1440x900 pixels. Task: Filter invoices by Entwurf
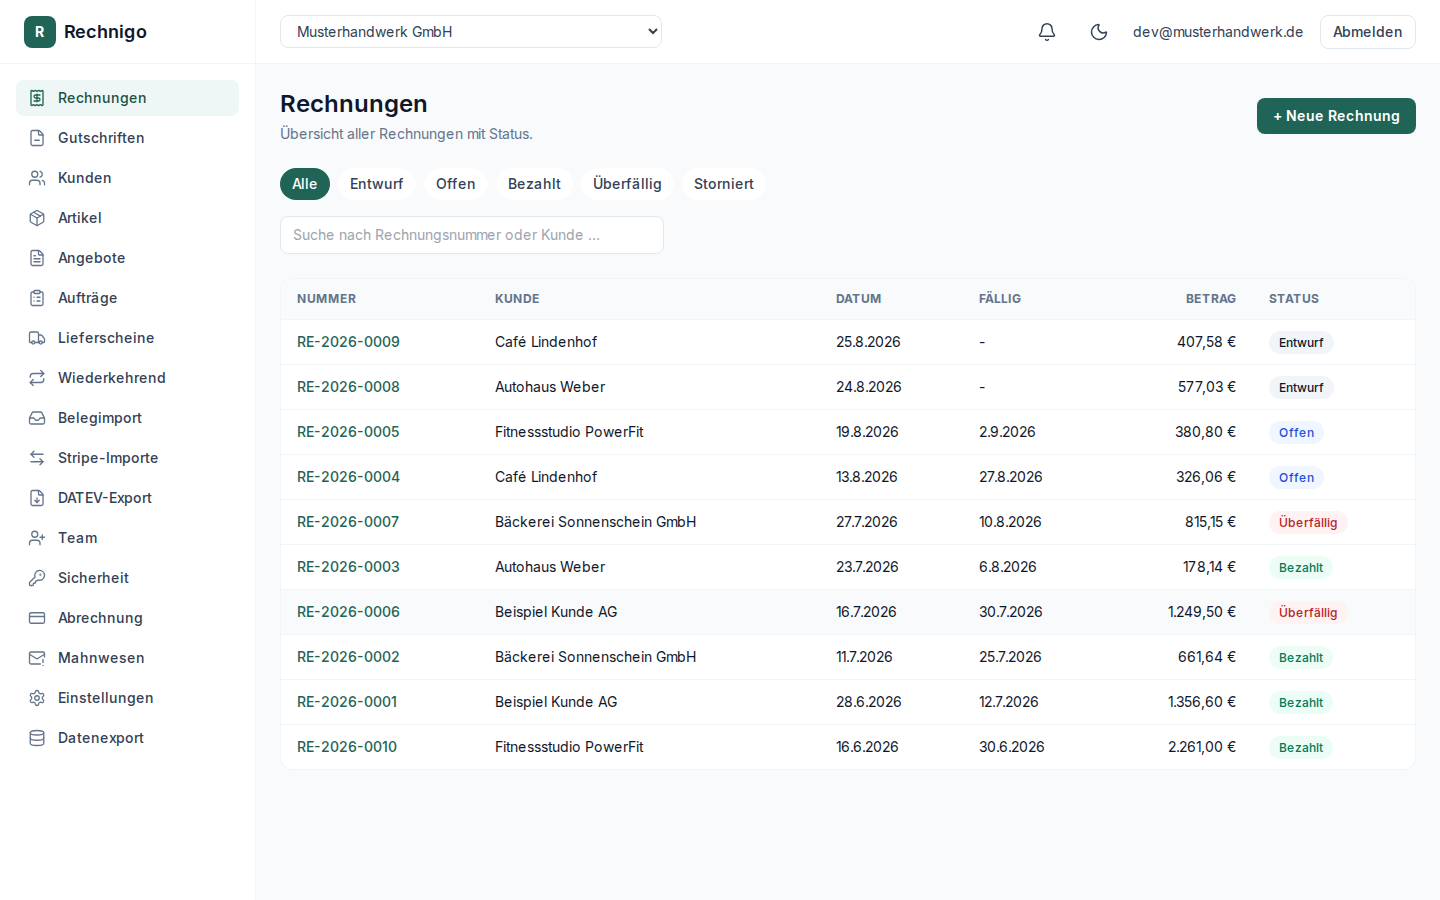point(376,184)
